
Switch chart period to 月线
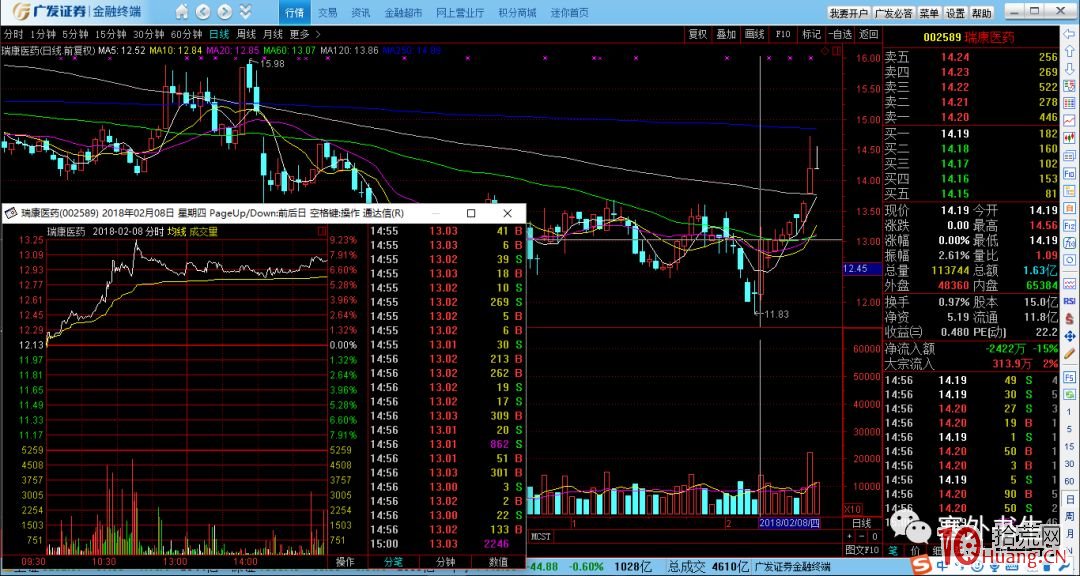[x=273, y=34]
